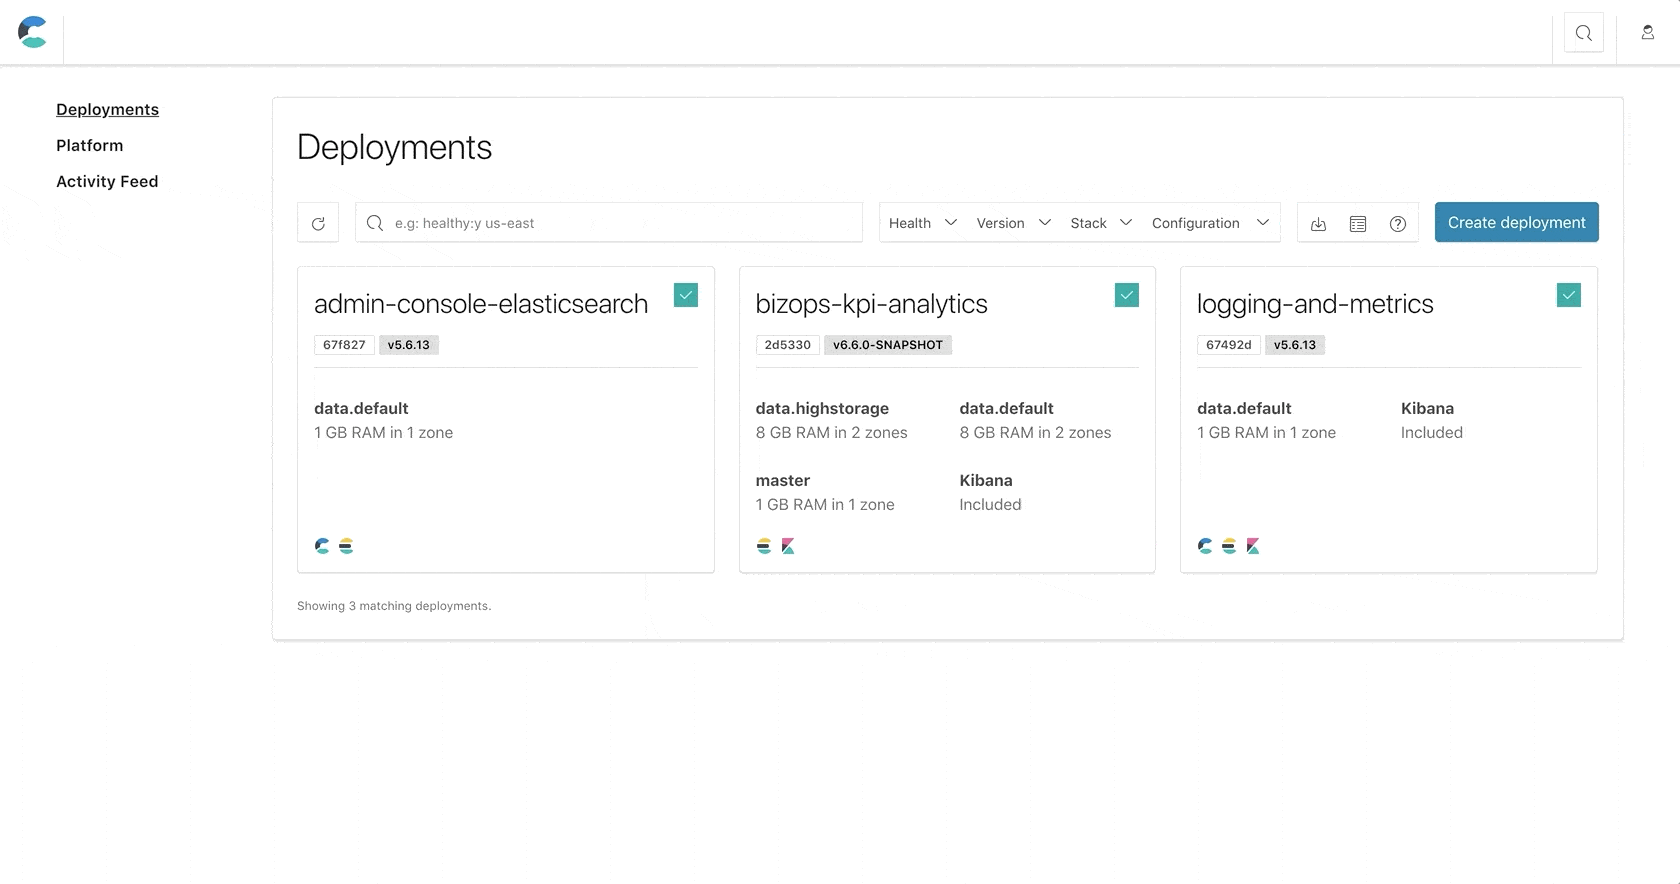Viewport: 1680px width, 884px height.
Task: Go to Deployments in sidebar
Action: (x=107, y=109)
